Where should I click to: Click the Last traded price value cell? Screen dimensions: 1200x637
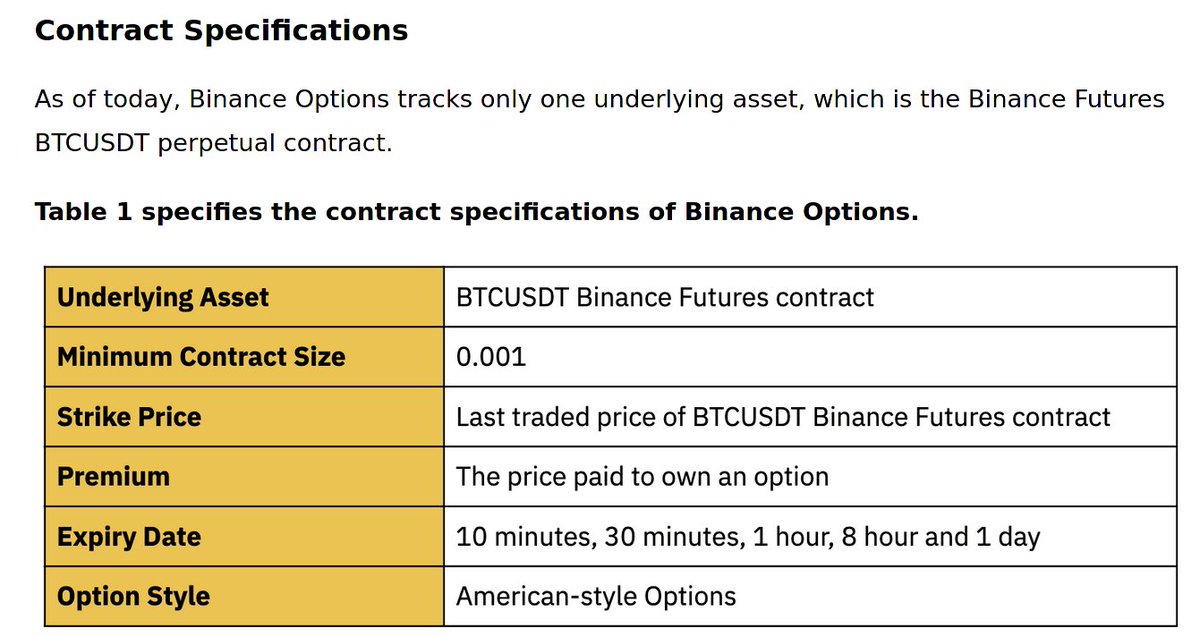coord(810,417)
